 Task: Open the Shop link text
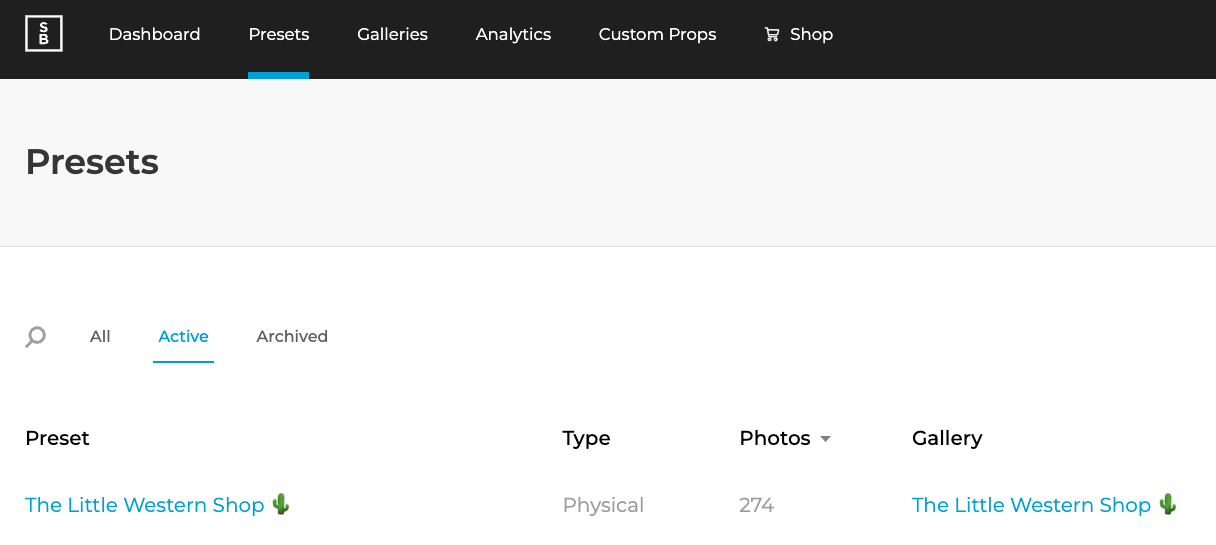(x=811, y=34)
